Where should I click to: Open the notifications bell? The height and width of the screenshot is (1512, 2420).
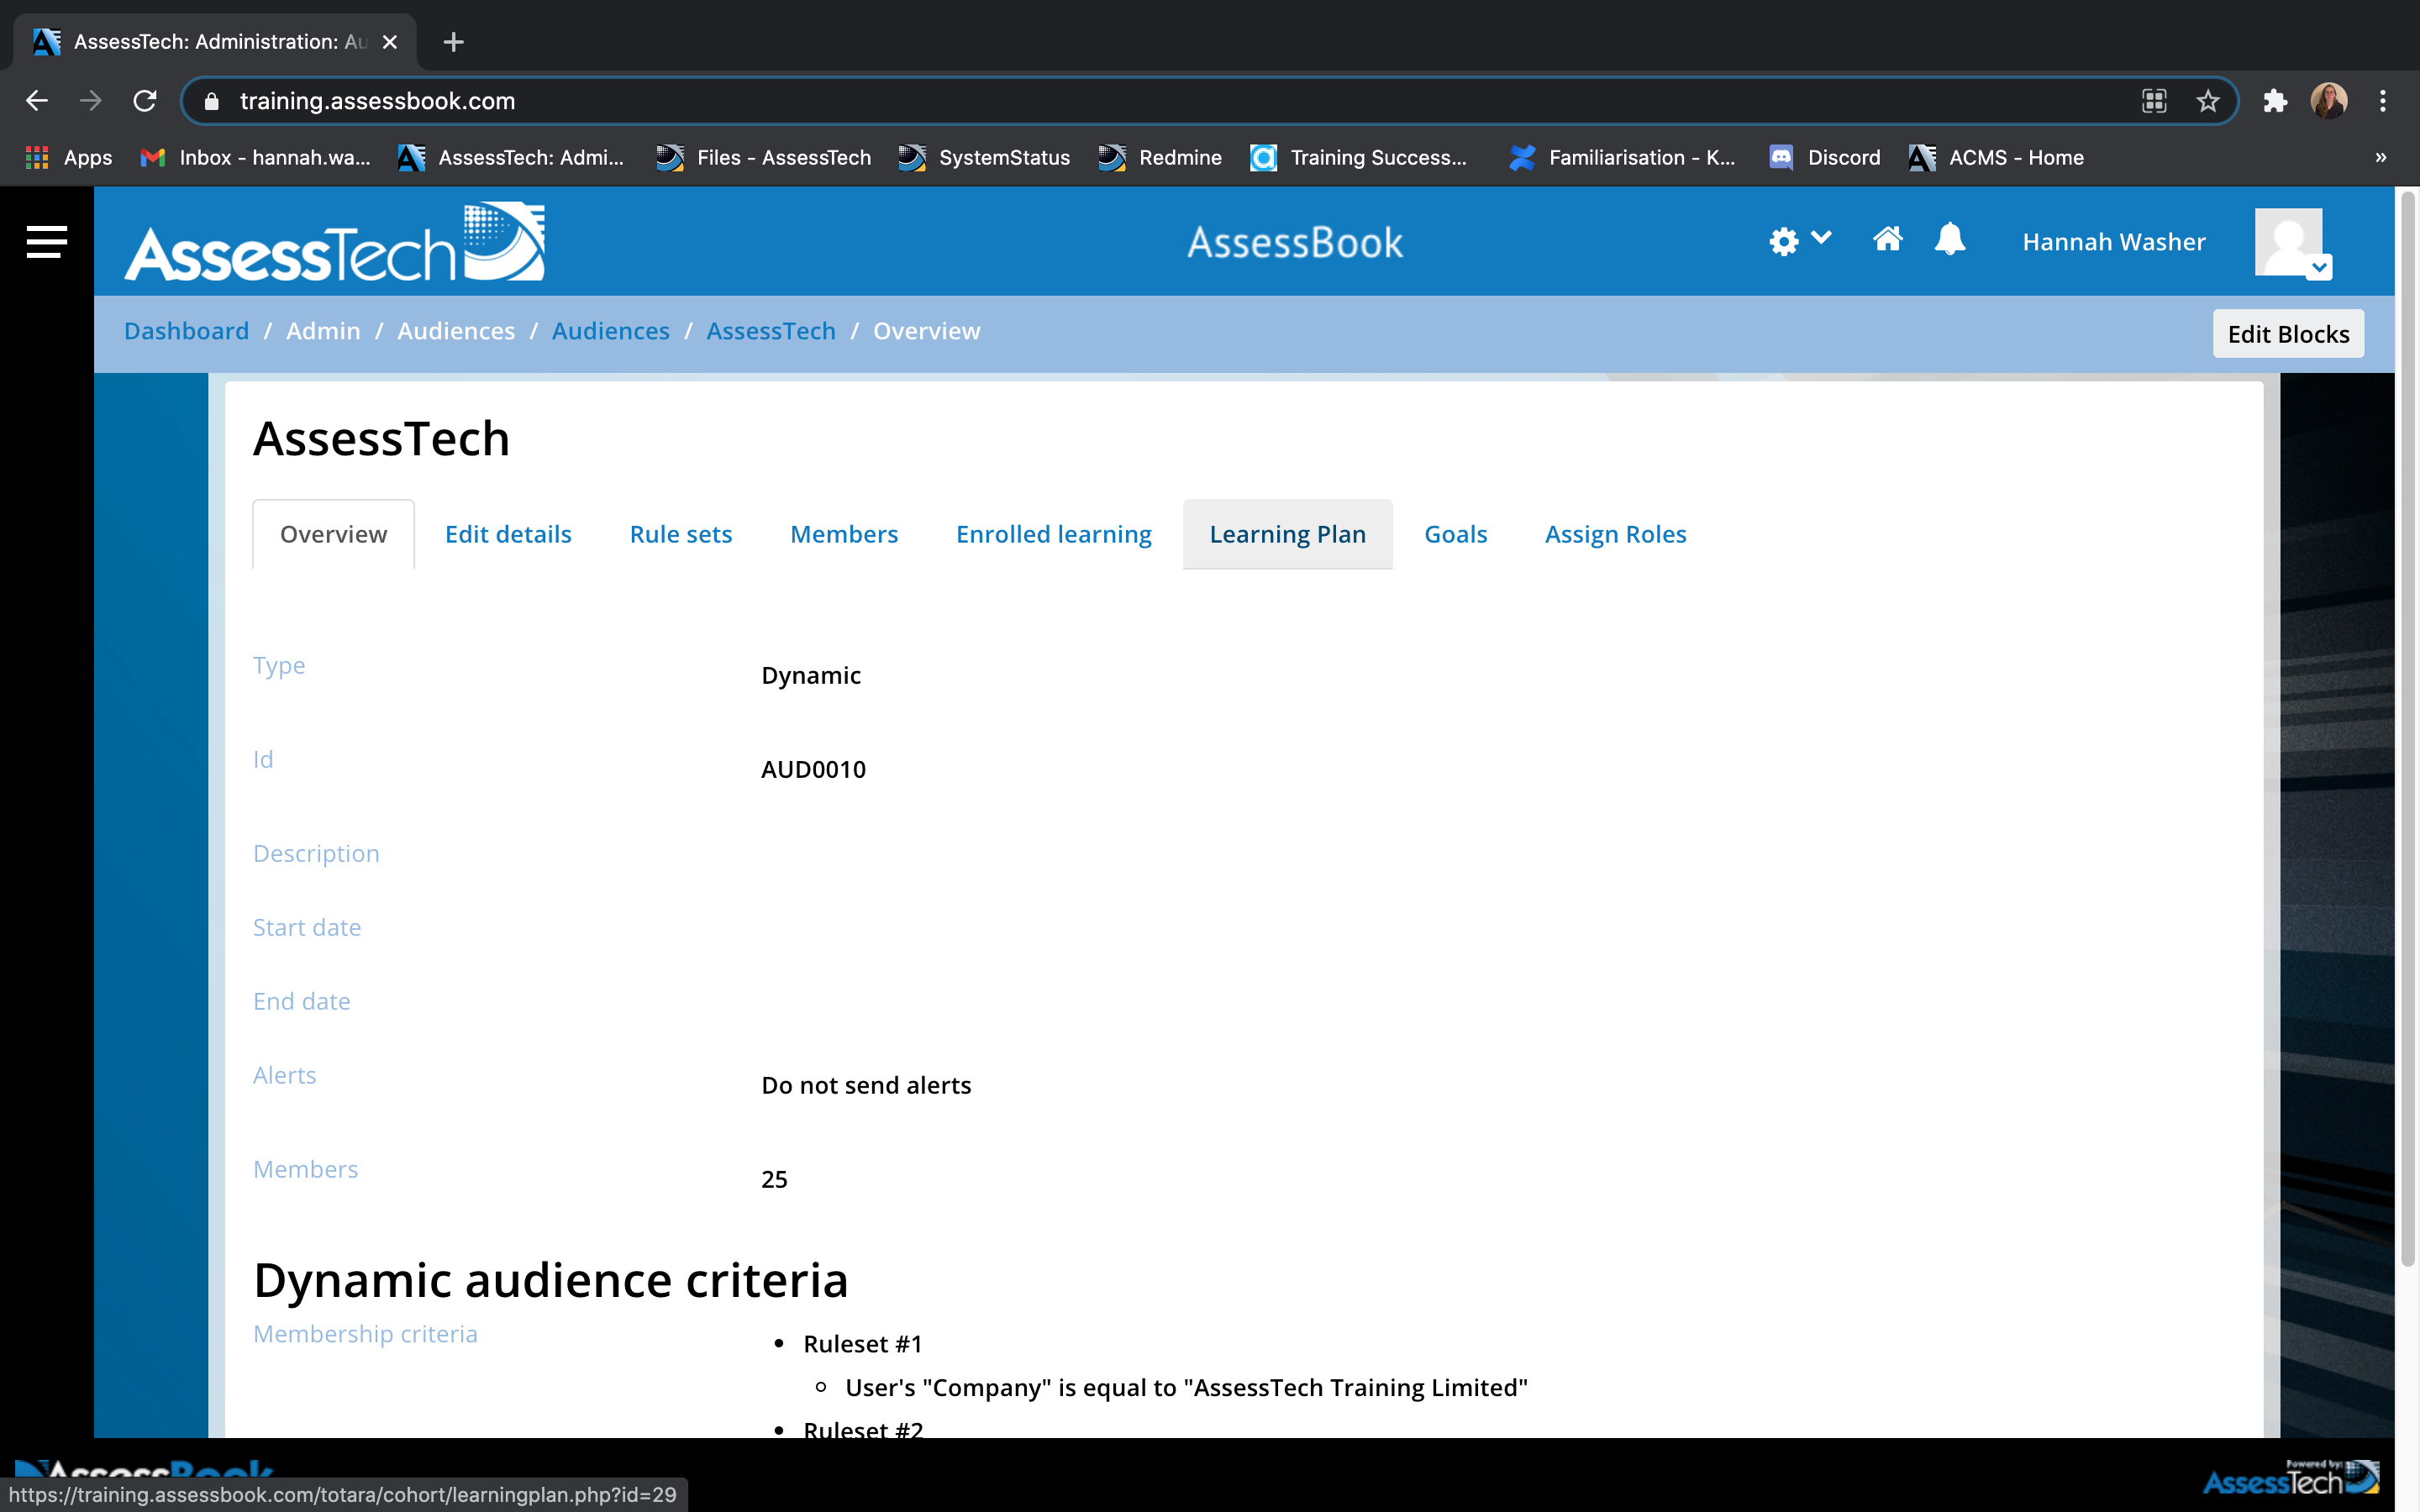click(x=1949, y=240)
